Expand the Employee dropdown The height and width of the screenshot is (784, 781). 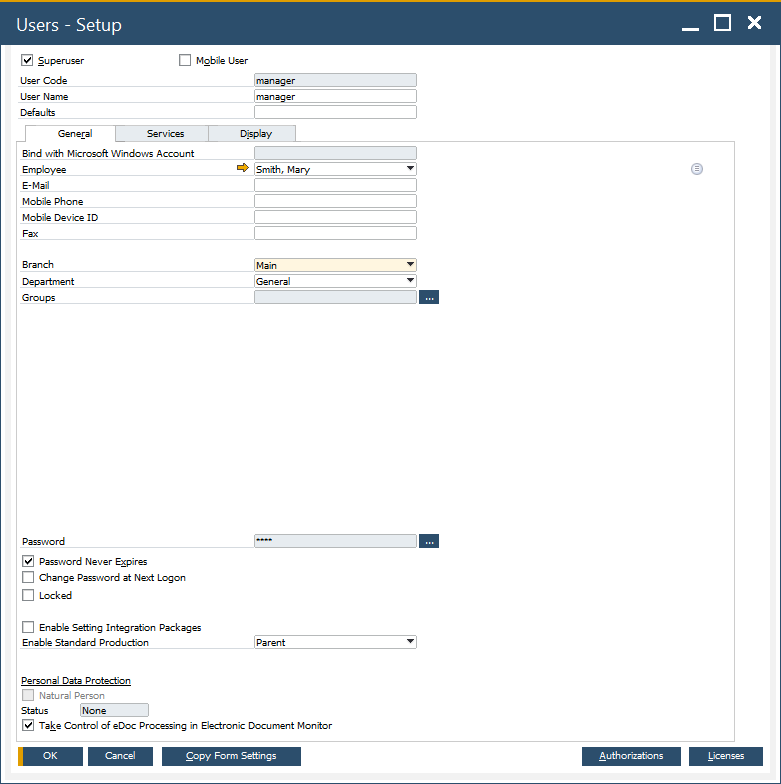[x=410, y=169]
